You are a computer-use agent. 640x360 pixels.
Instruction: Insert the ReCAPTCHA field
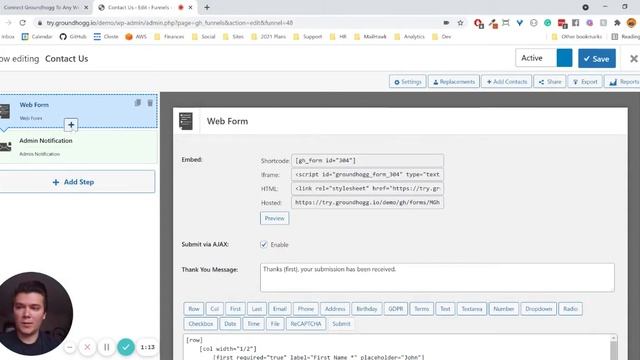point(306,324)
